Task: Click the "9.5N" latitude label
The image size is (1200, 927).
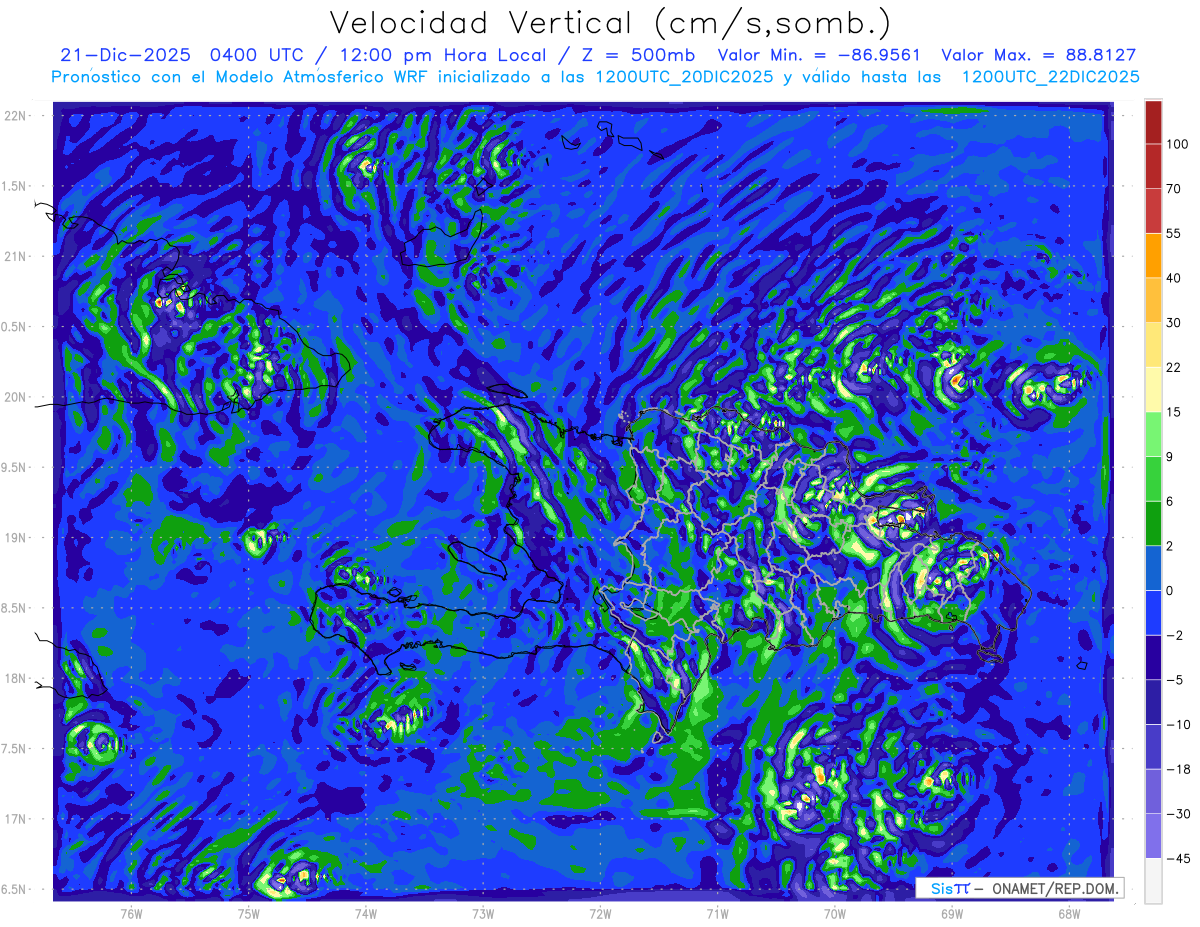Action: click(x=15, y=467)
